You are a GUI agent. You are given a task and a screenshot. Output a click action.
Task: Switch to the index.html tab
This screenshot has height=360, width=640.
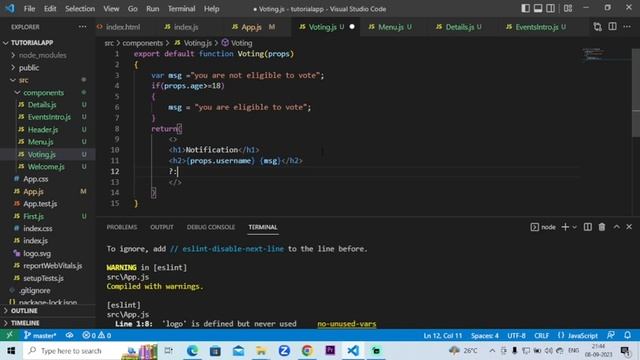point(122,27)
